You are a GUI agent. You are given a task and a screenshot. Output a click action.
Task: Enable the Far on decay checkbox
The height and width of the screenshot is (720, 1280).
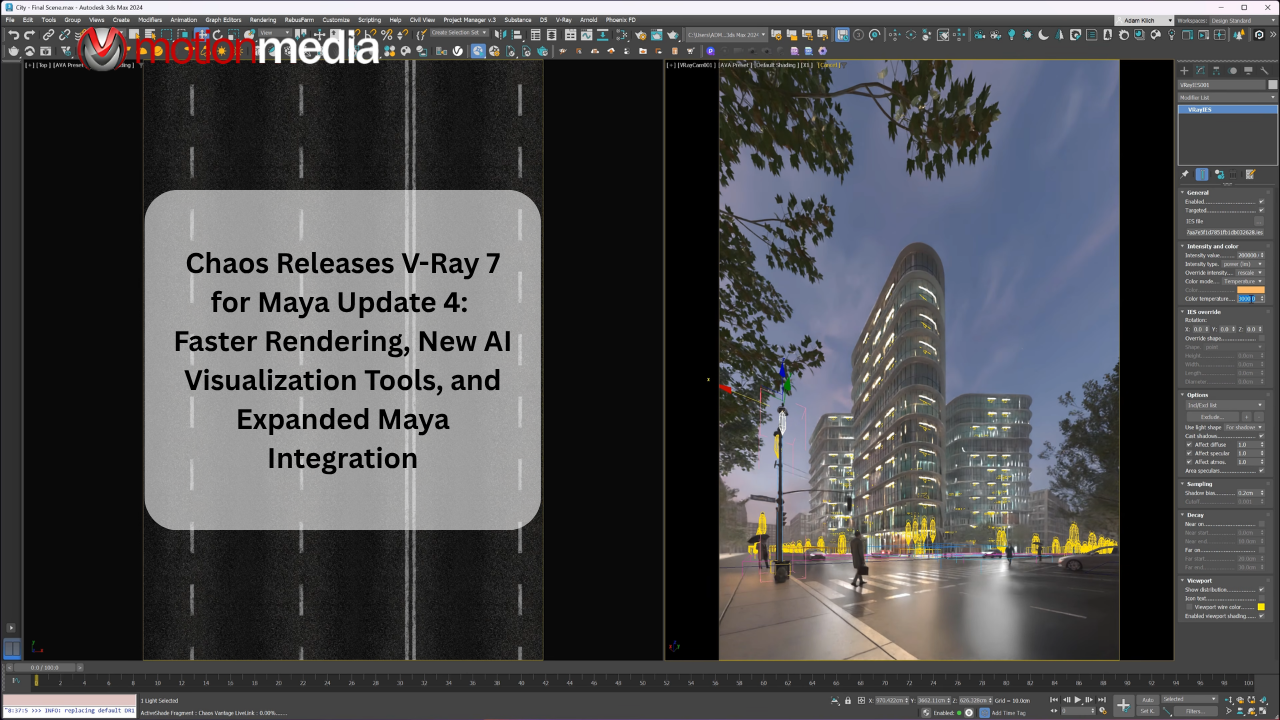click(1261, 550)
